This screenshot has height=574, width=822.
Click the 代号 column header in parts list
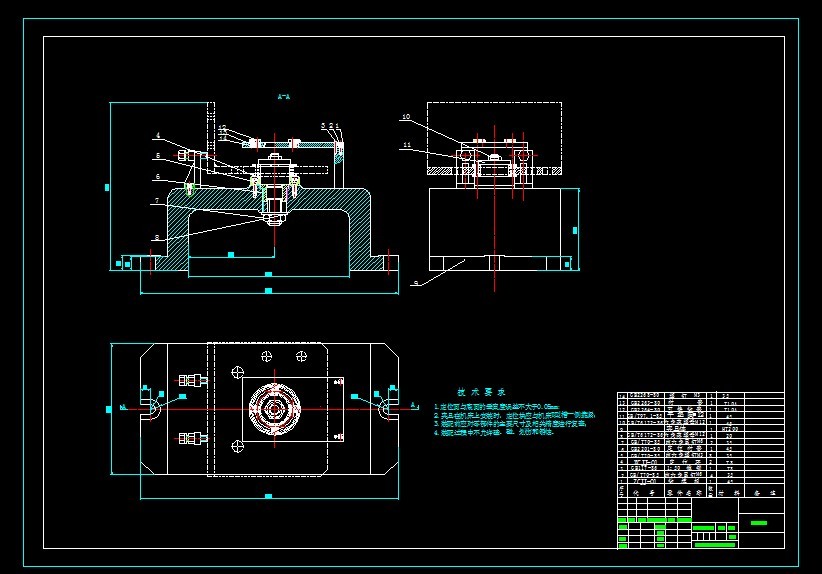point(644,492)
